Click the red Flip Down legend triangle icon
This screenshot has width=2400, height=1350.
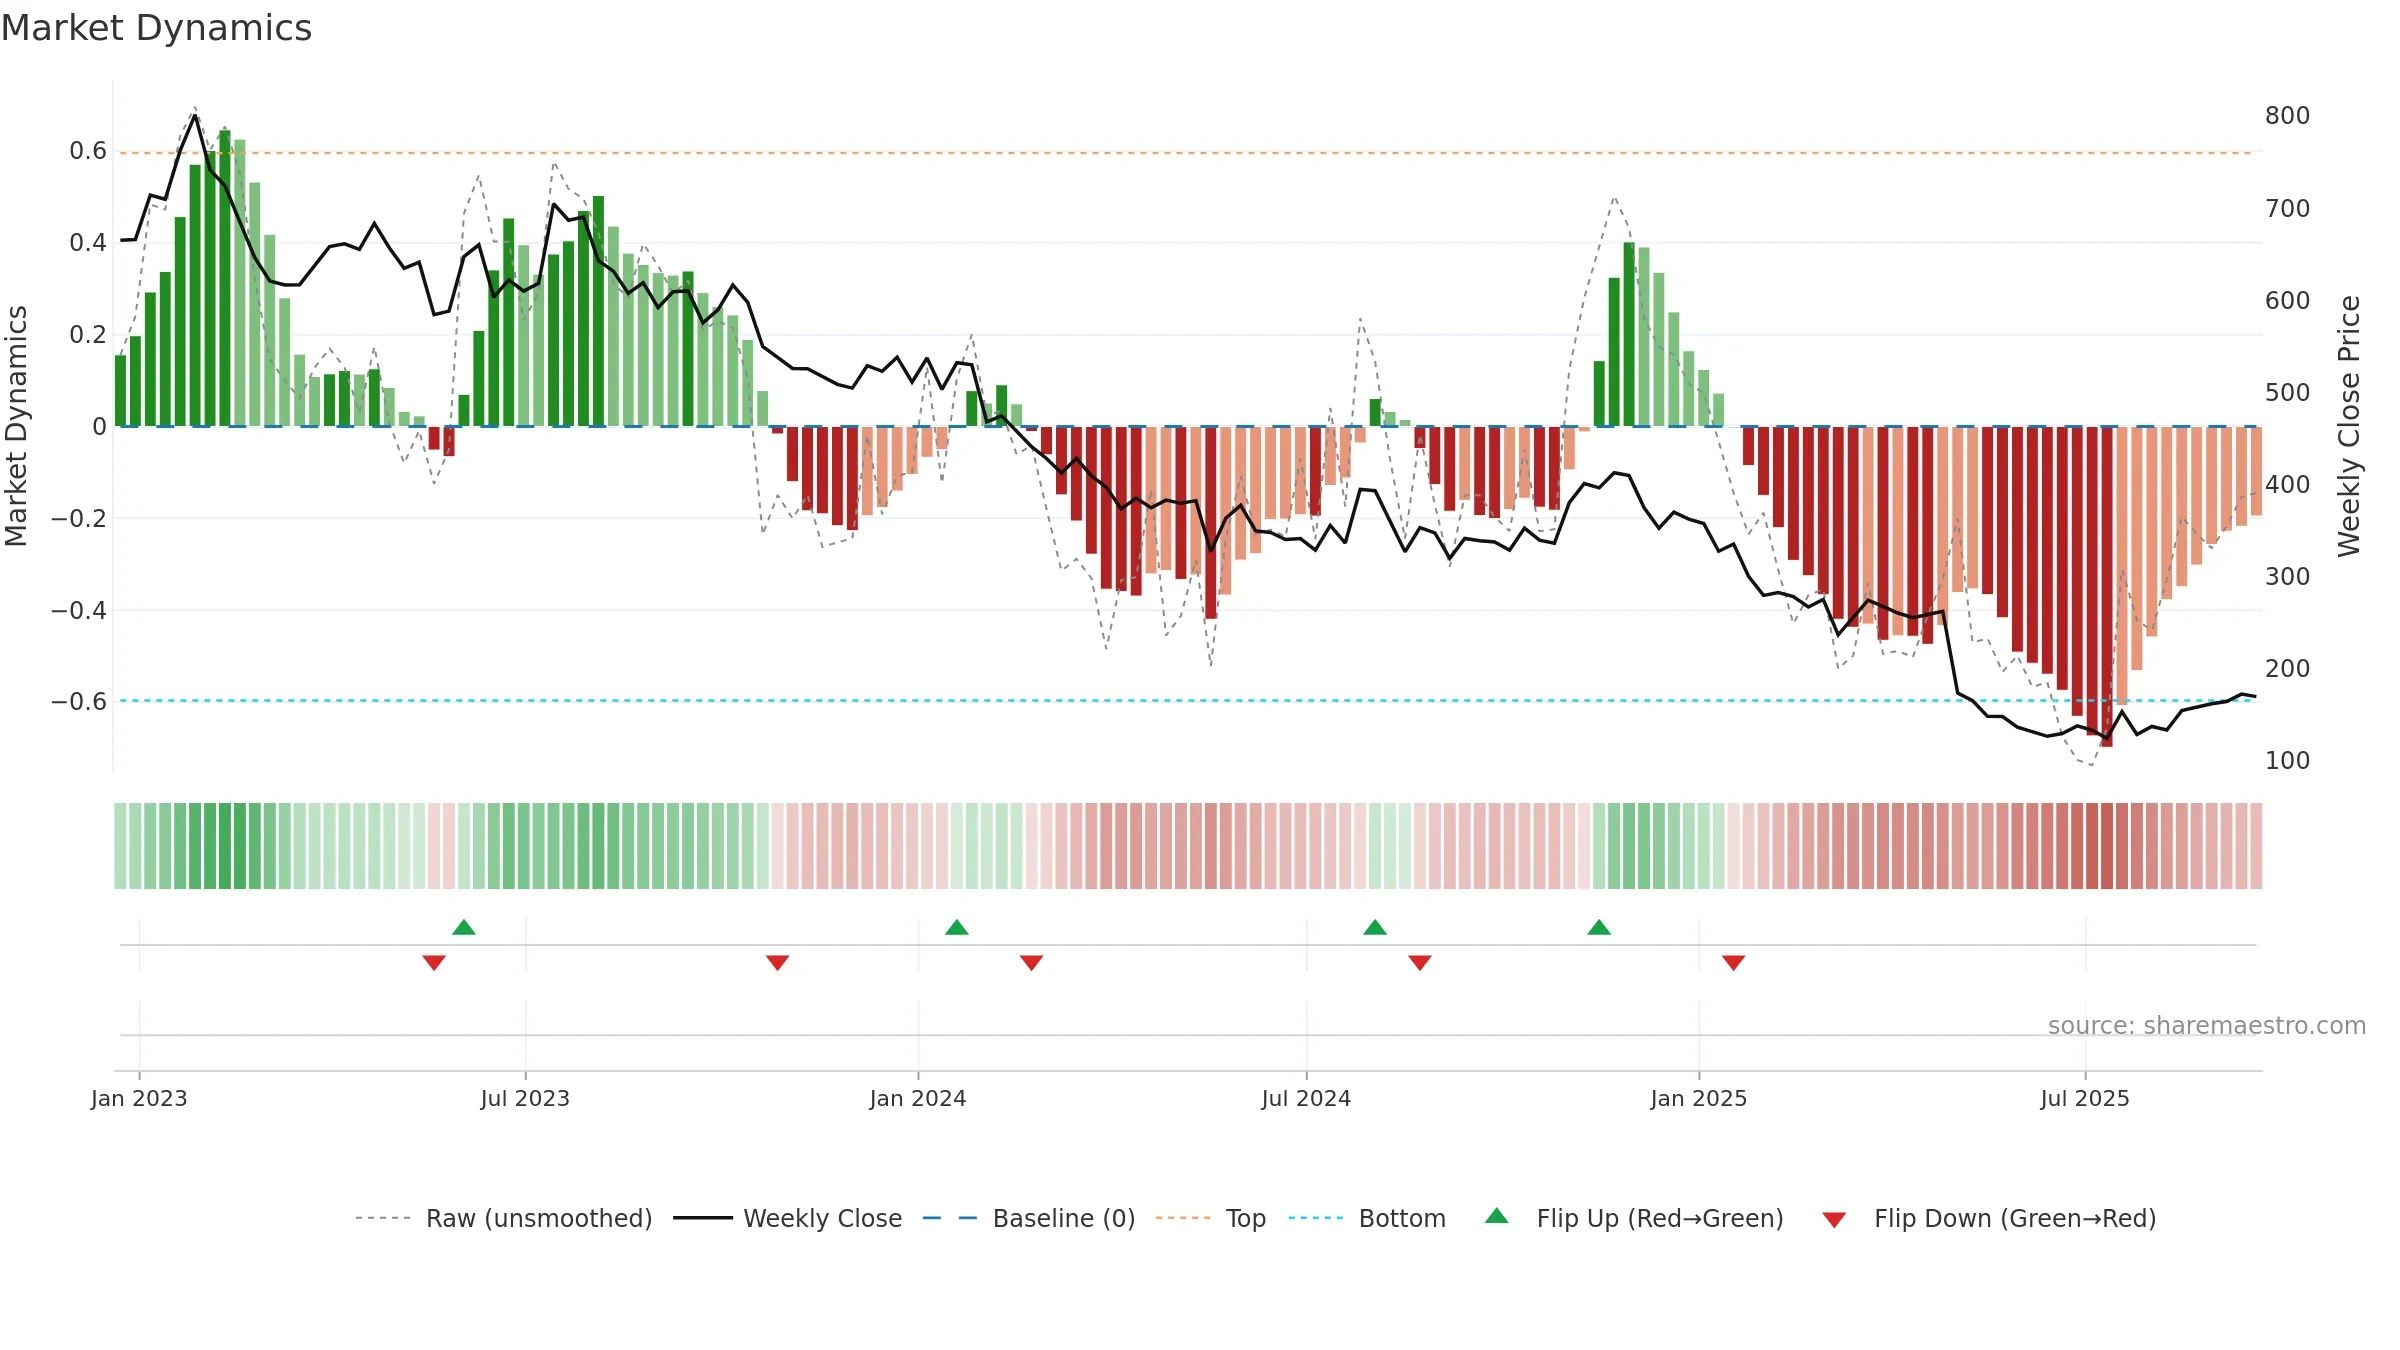[x=1834, y=1220]
